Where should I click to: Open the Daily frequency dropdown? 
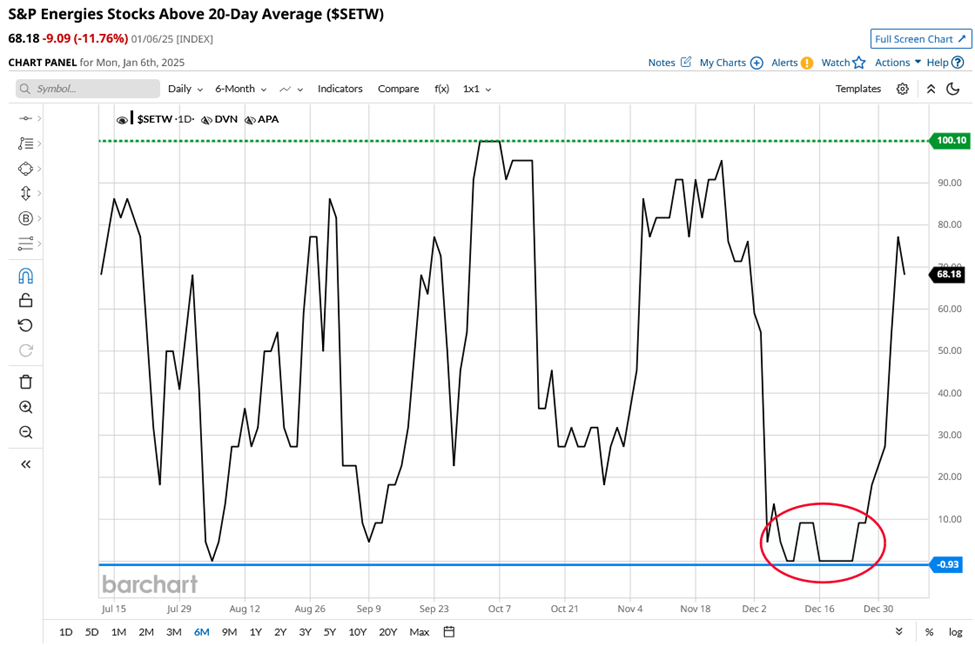point(185,89)
